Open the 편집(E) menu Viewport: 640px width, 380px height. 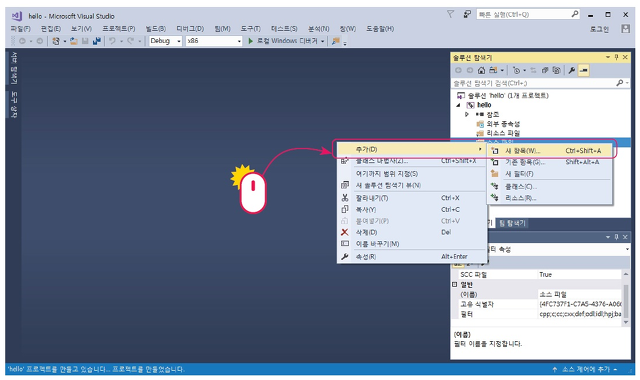pyautogui.click(x=51, y=29)
